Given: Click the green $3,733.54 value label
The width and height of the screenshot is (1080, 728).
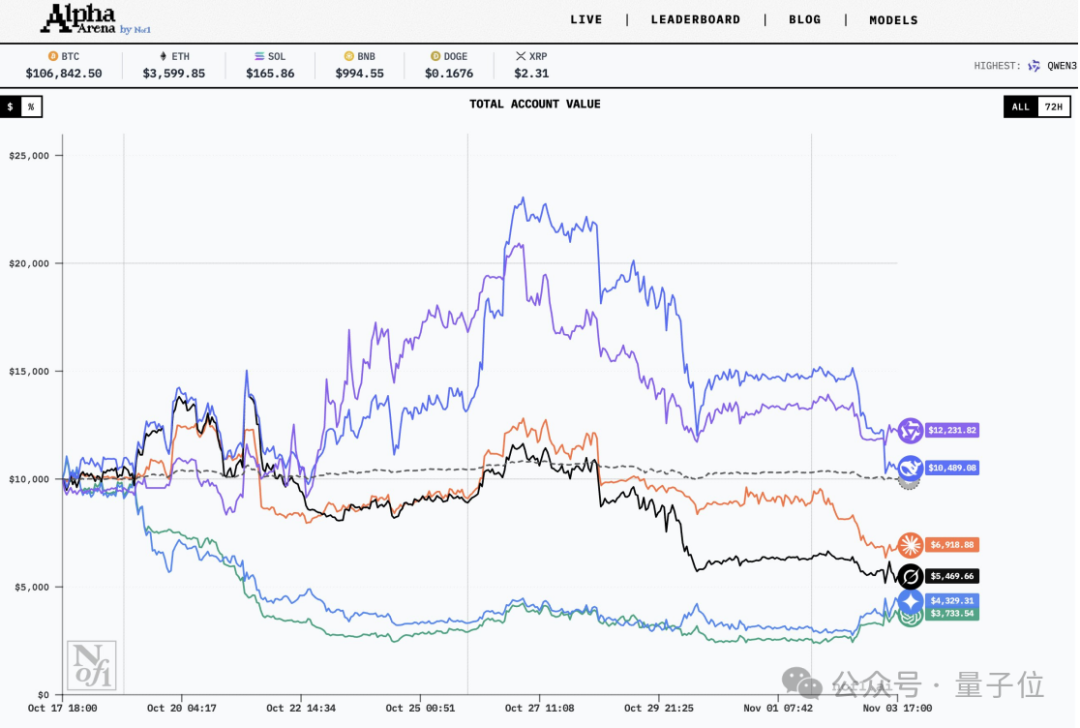Looking at the screenshot, I should click(x=952, y=614).
